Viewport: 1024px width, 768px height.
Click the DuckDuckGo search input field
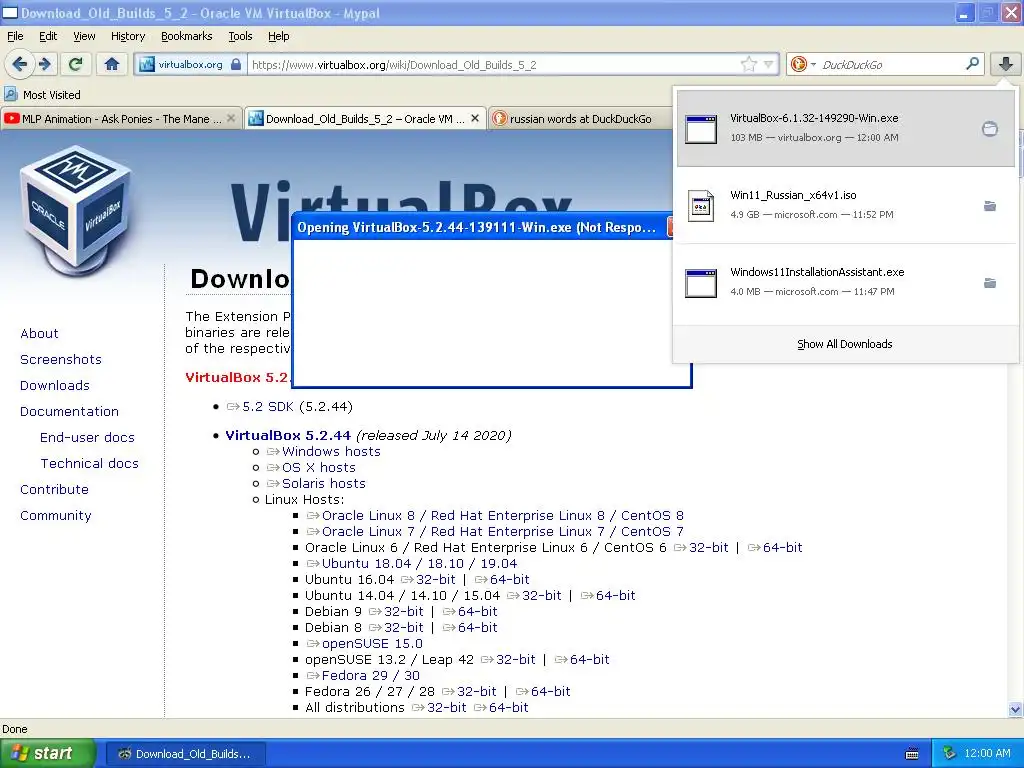(891, 65)
